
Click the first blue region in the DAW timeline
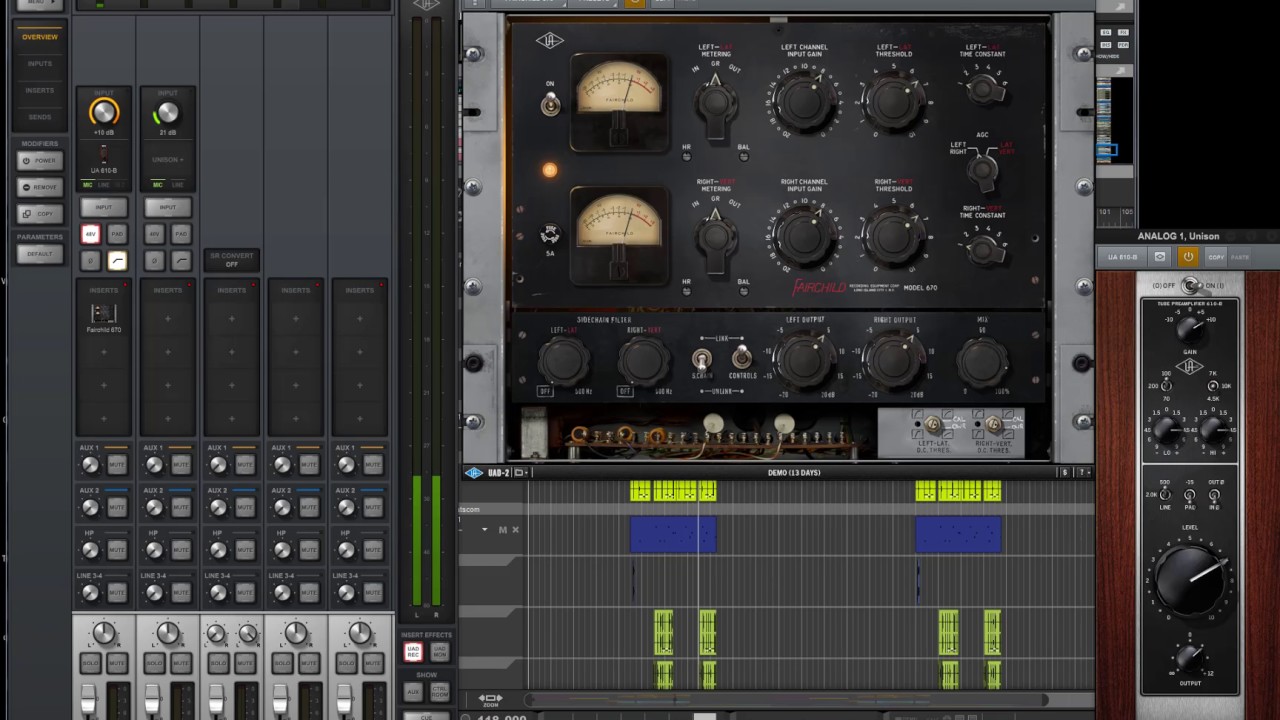point(673,534)
